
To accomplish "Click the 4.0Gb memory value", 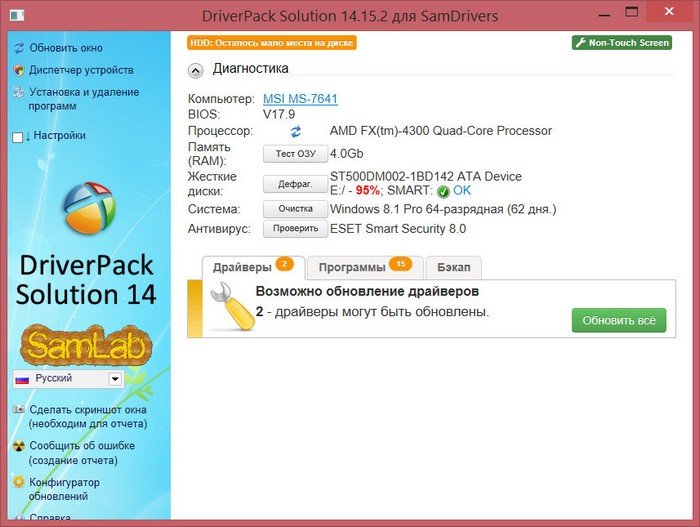I will click(346, 154).
